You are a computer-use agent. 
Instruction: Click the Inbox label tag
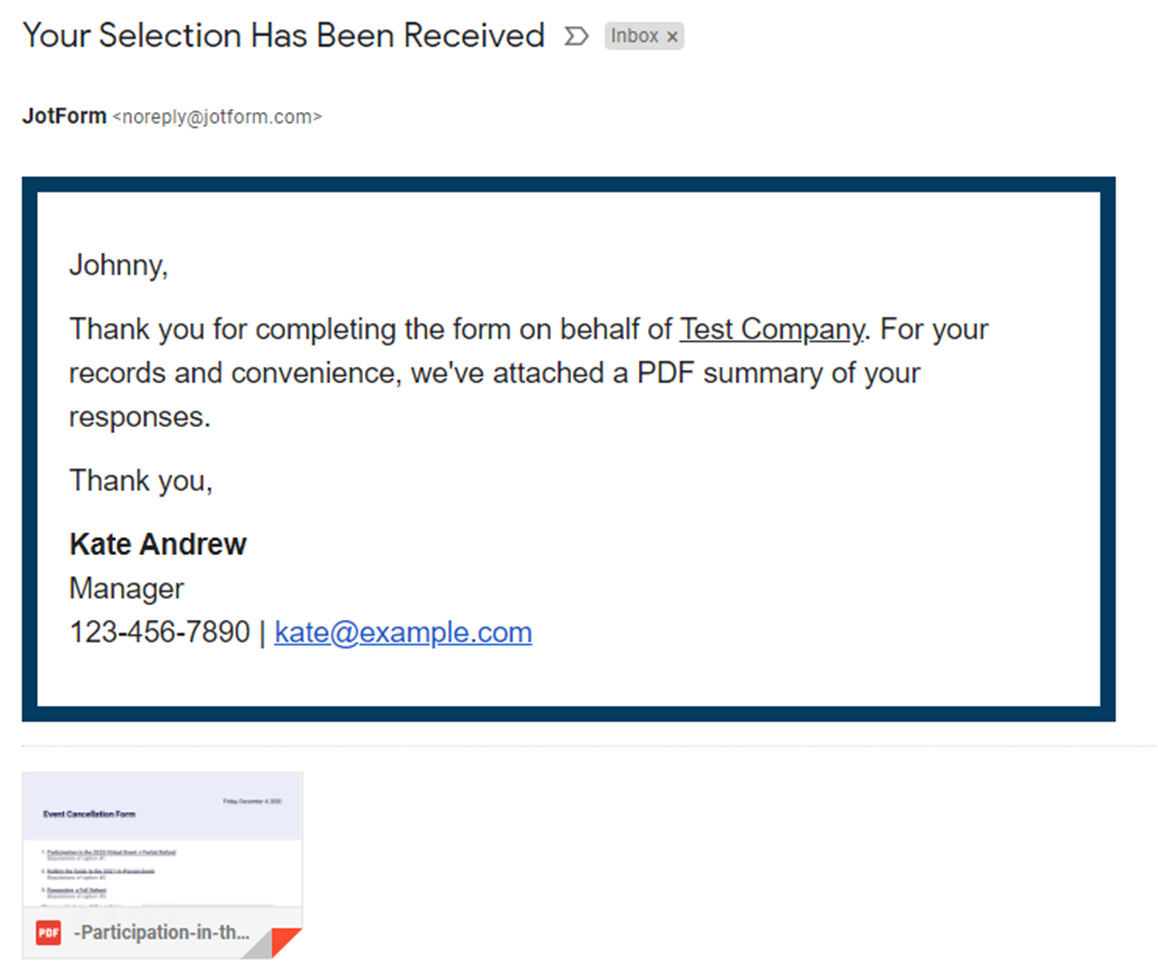click(x=634, y=36)
